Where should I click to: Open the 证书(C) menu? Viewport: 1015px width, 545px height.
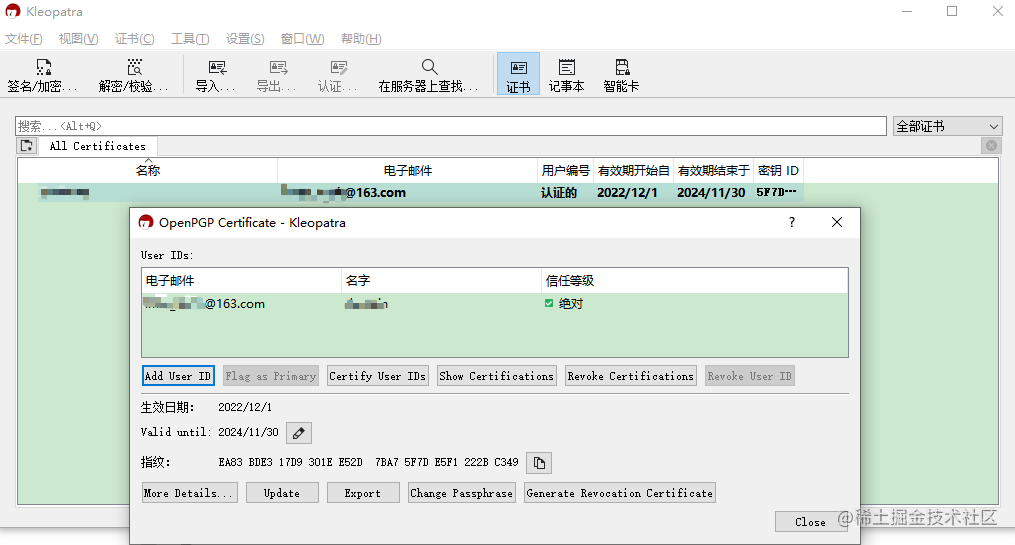click(x=135, y=39)
